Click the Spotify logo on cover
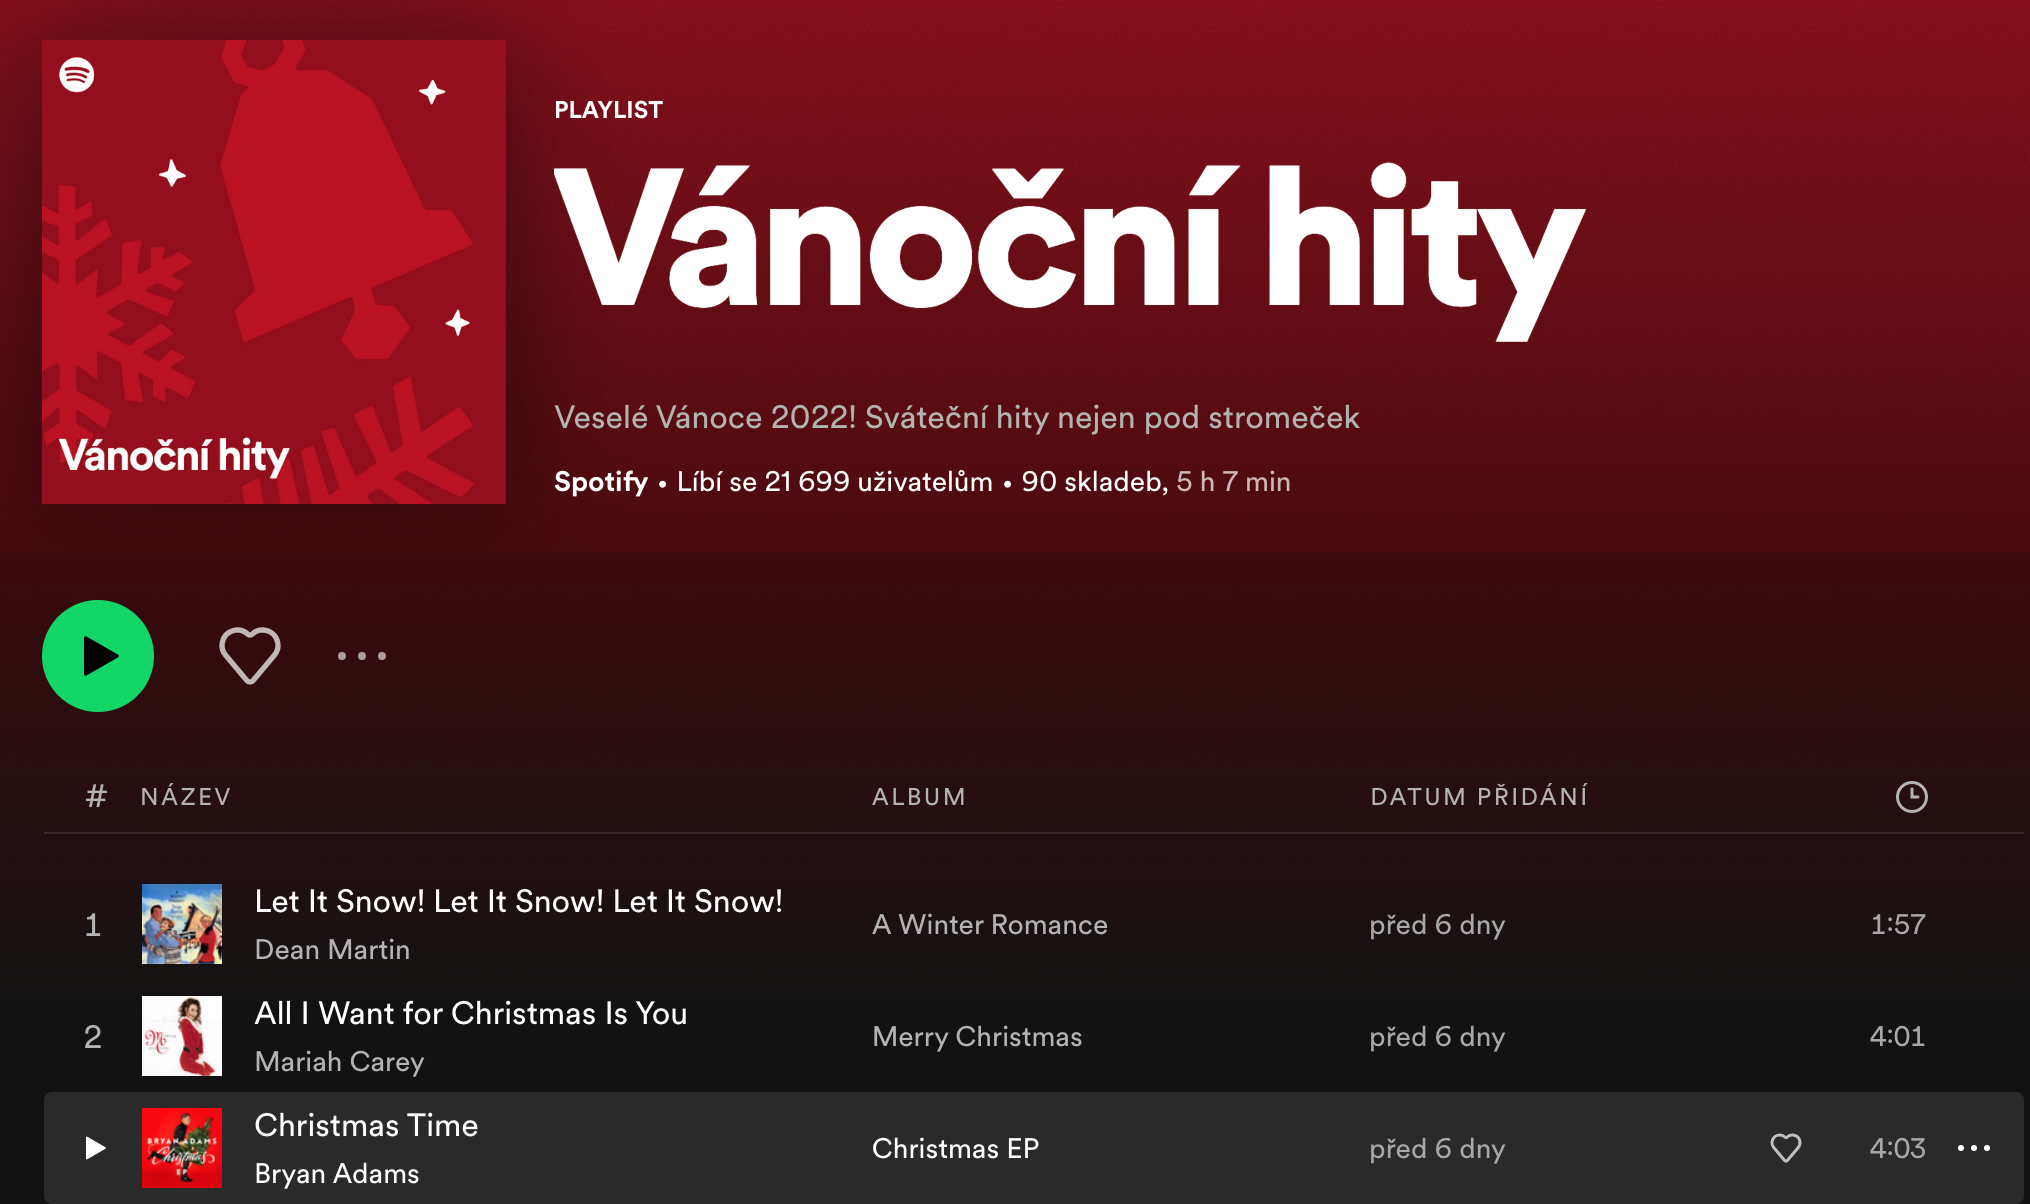This screenshot has height=1204, width=2030. 77,75
